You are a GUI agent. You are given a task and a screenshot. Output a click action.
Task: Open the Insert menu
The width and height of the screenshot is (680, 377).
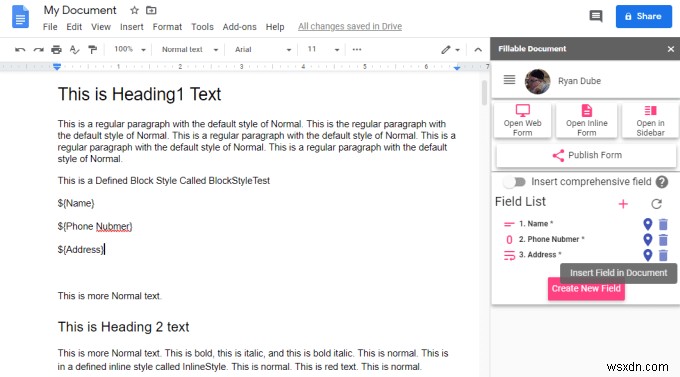click(131, 27)
